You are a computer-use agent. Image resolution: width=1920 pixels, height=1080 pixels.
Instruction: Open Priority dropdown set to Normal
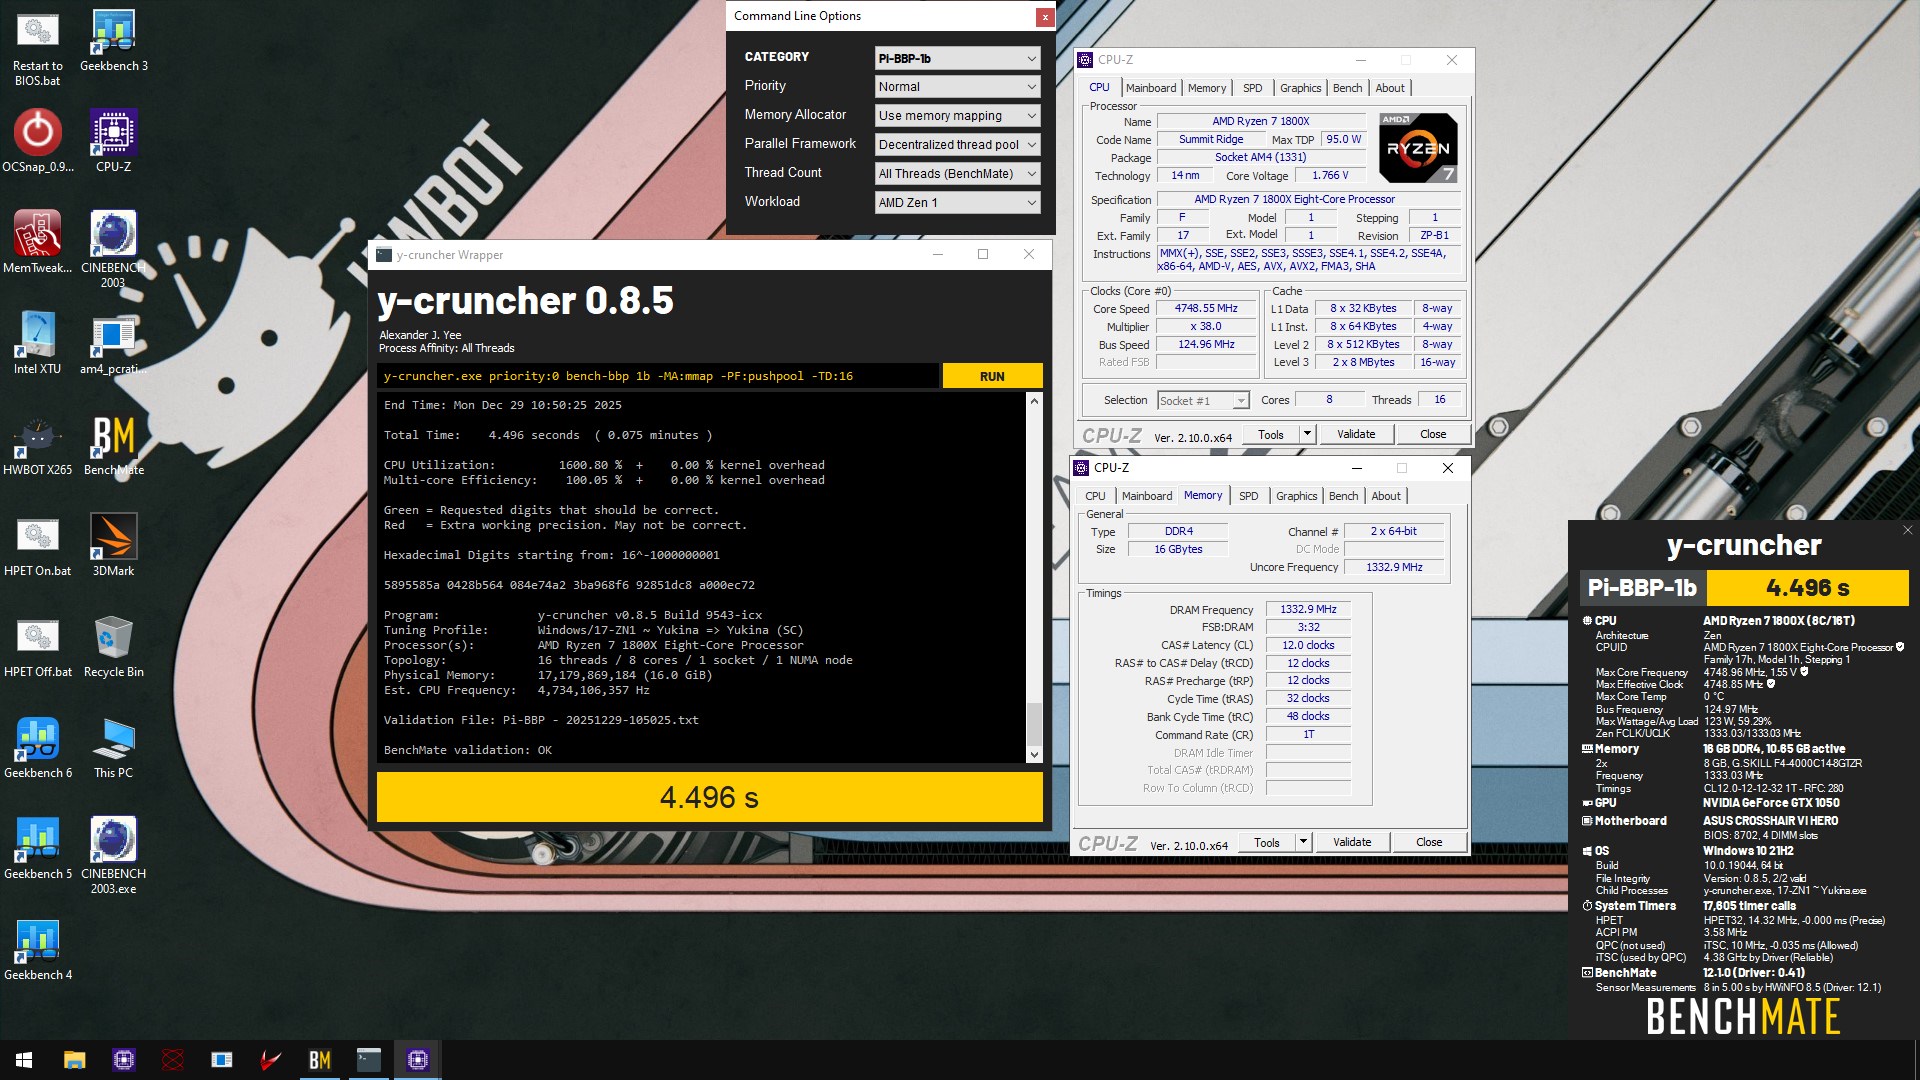[957, 87]
